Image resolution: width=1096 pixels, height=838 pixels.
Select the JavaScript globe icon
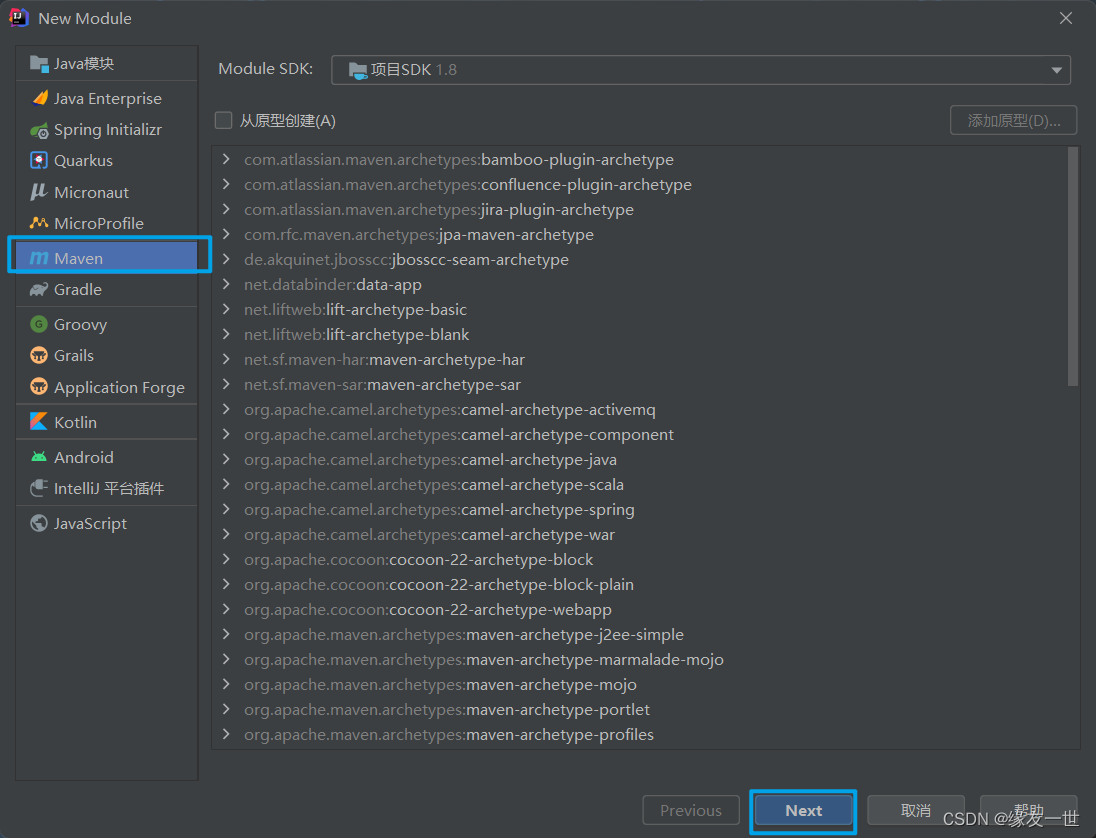pos(40,523)
